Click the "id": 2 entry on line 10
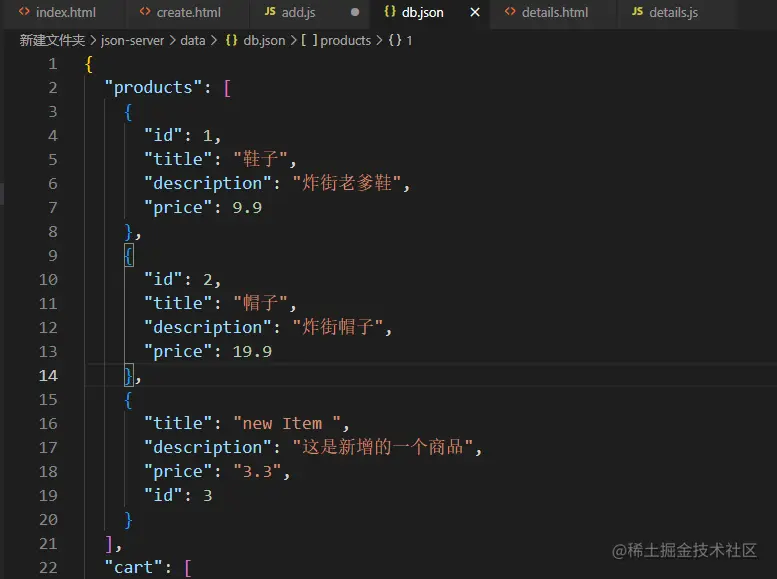The height and width of the screenshot is (579, 777). click(x=178, y=280)
